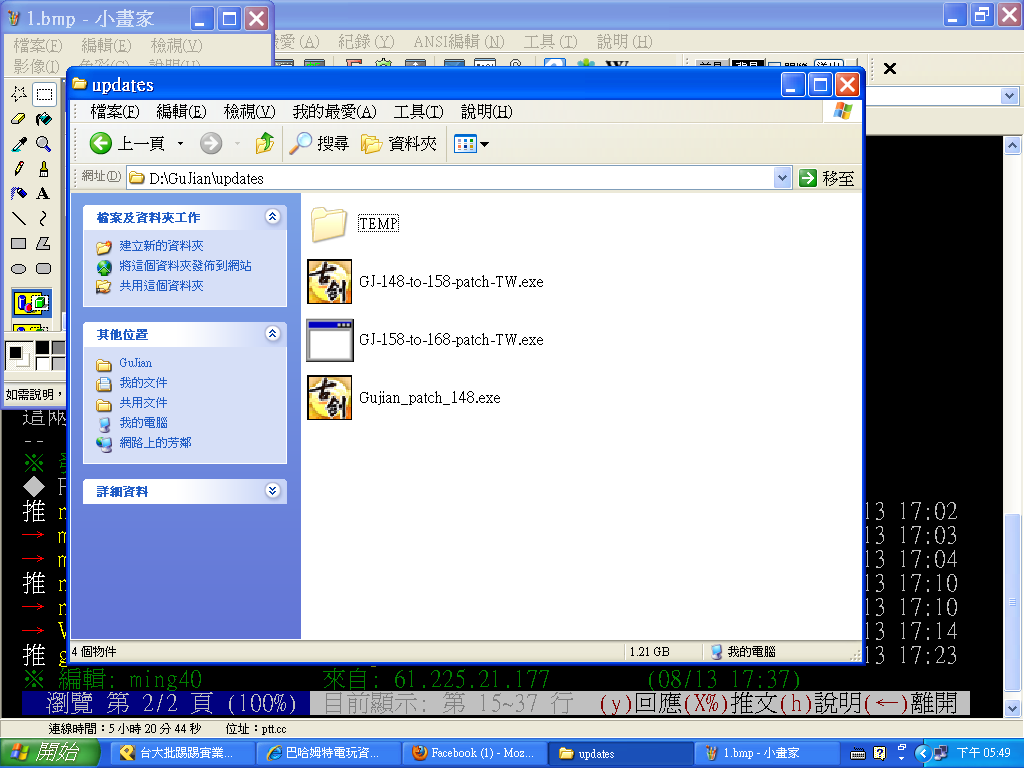Click the Back (上一頁) button
Viewport: 1024px width, 768px height.
coord(128,144)
